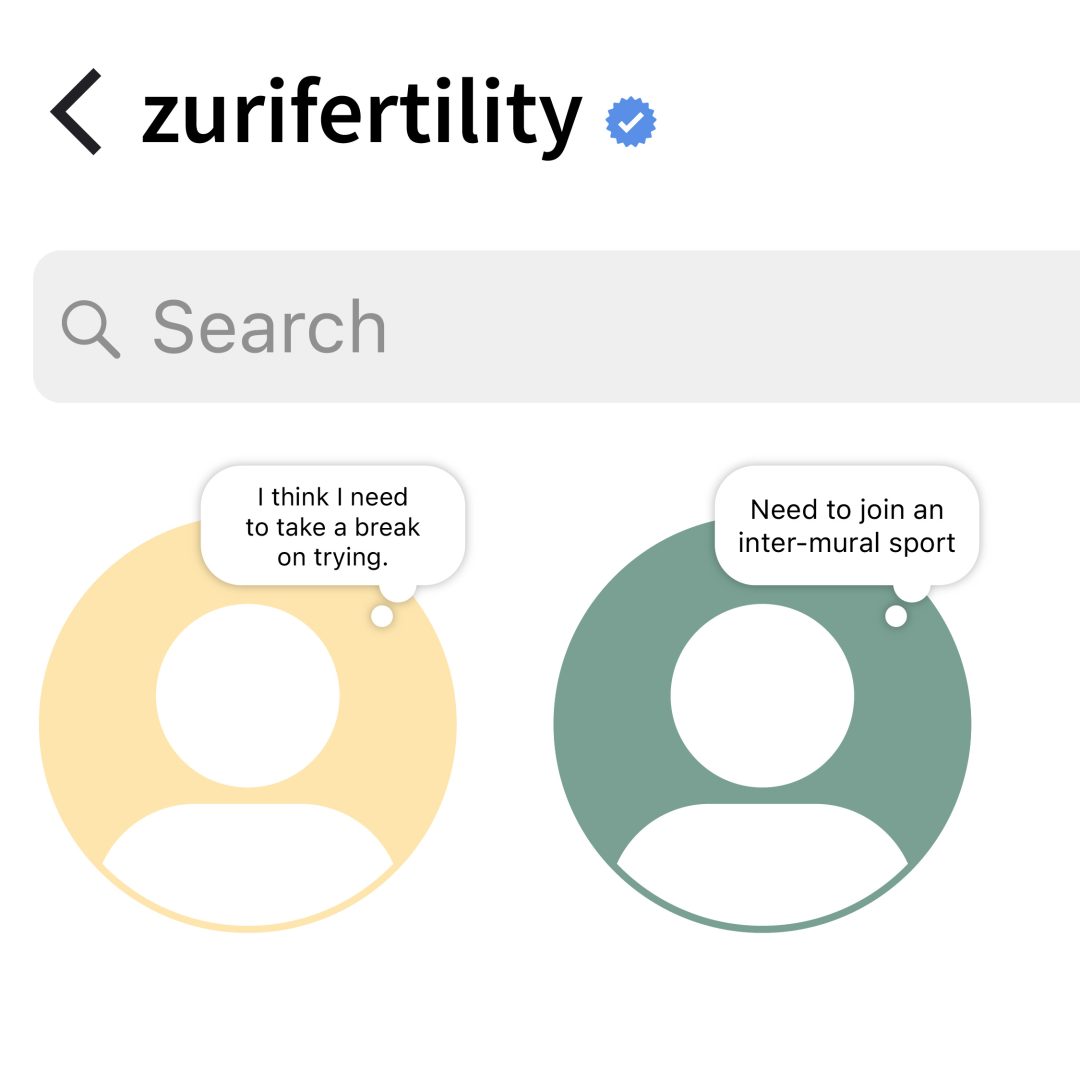Tap the "inter-mural sport" text line
Screen dimensions: 1080x1080
point(847,543)
